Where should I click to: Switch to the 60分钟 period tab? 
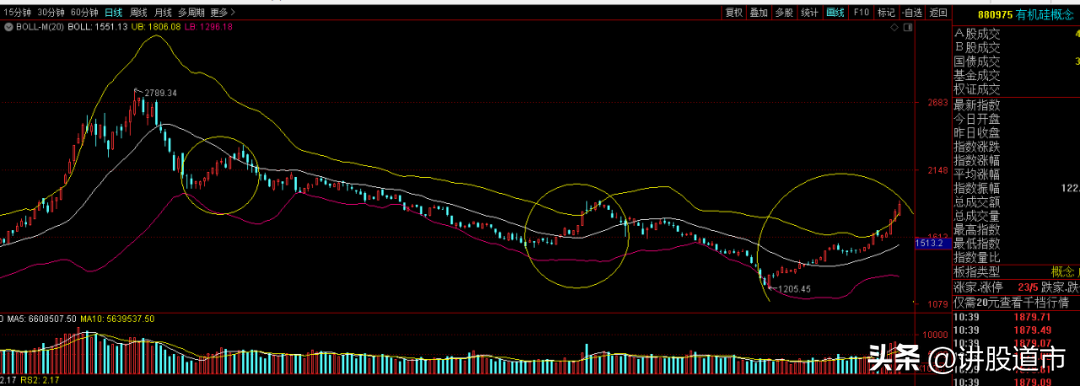pos(85,12)
